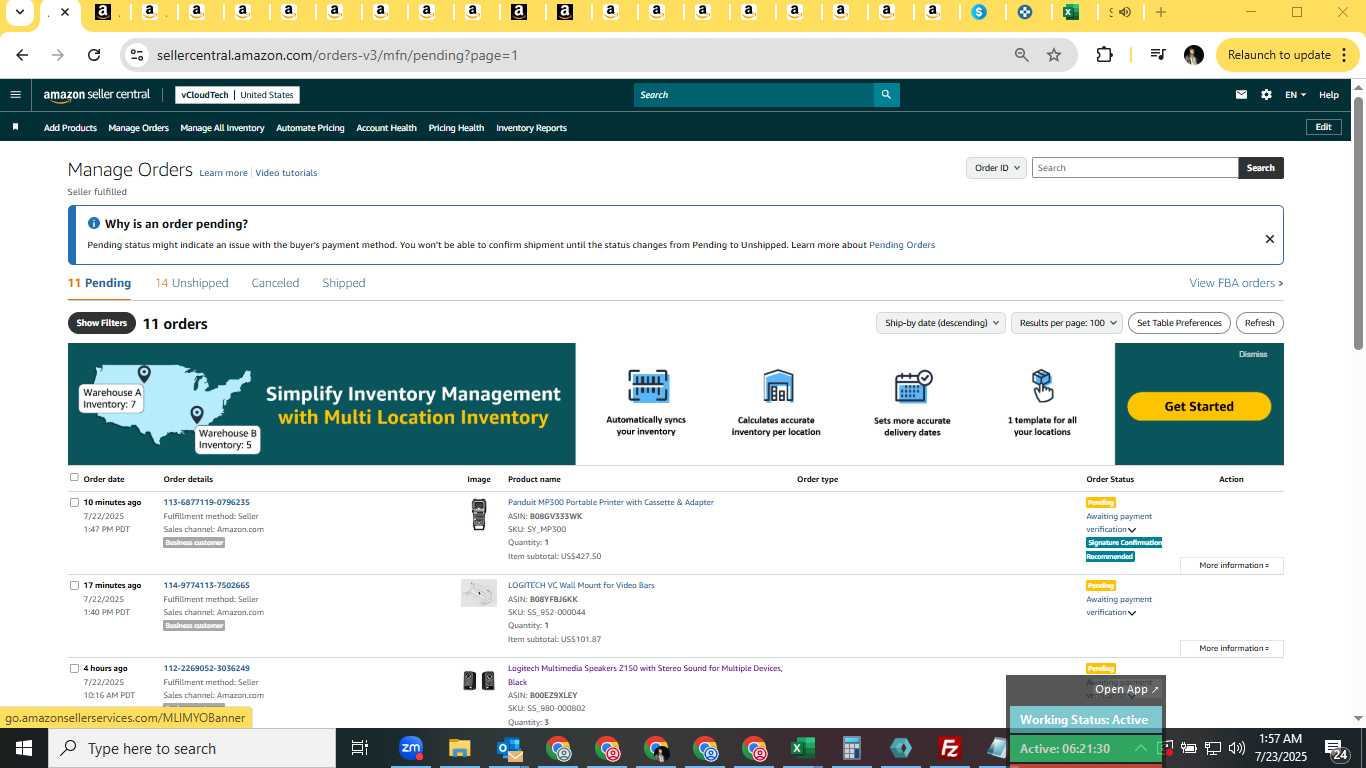Click the header Search input box

[x=753, y=95]
